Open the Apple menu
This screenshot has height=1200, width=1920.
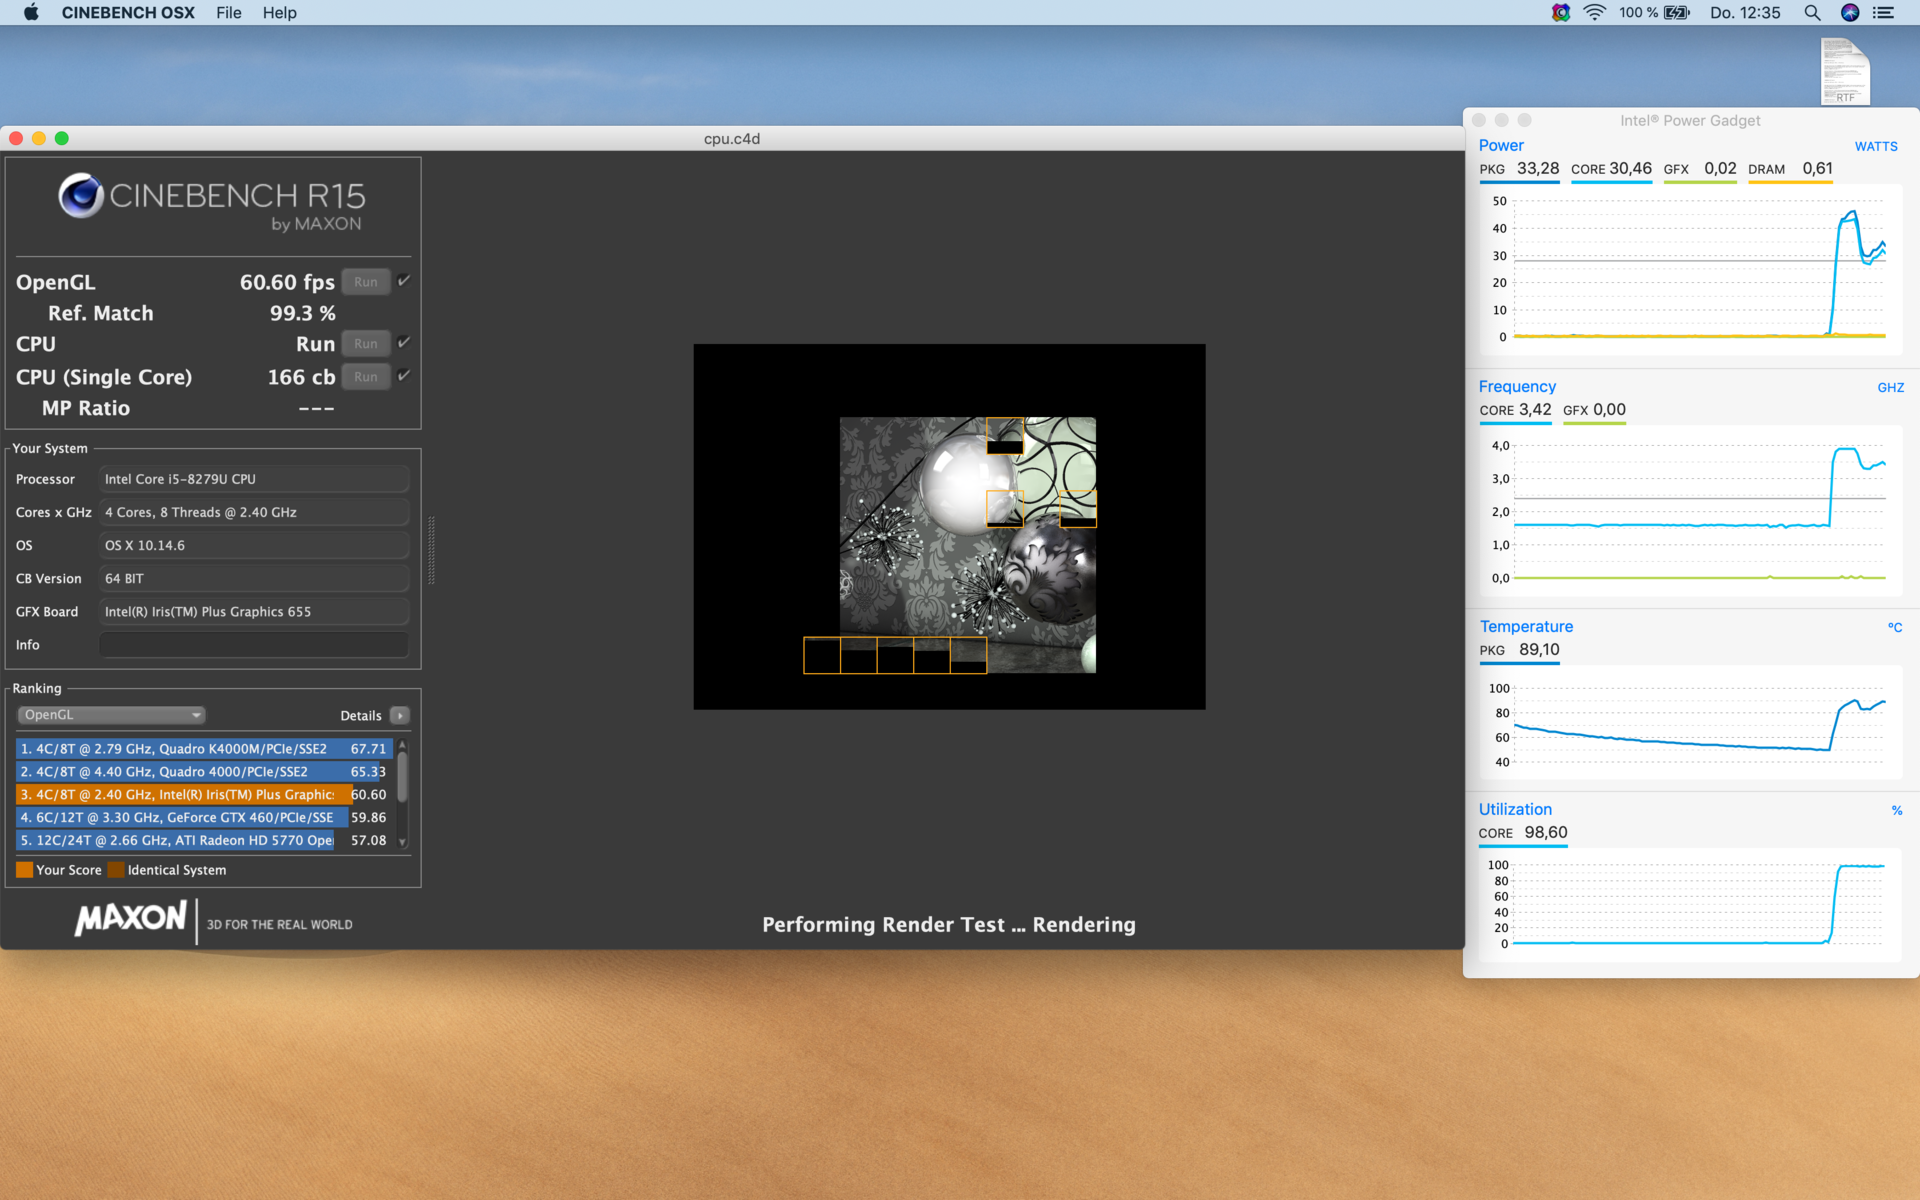pos(31,13)
